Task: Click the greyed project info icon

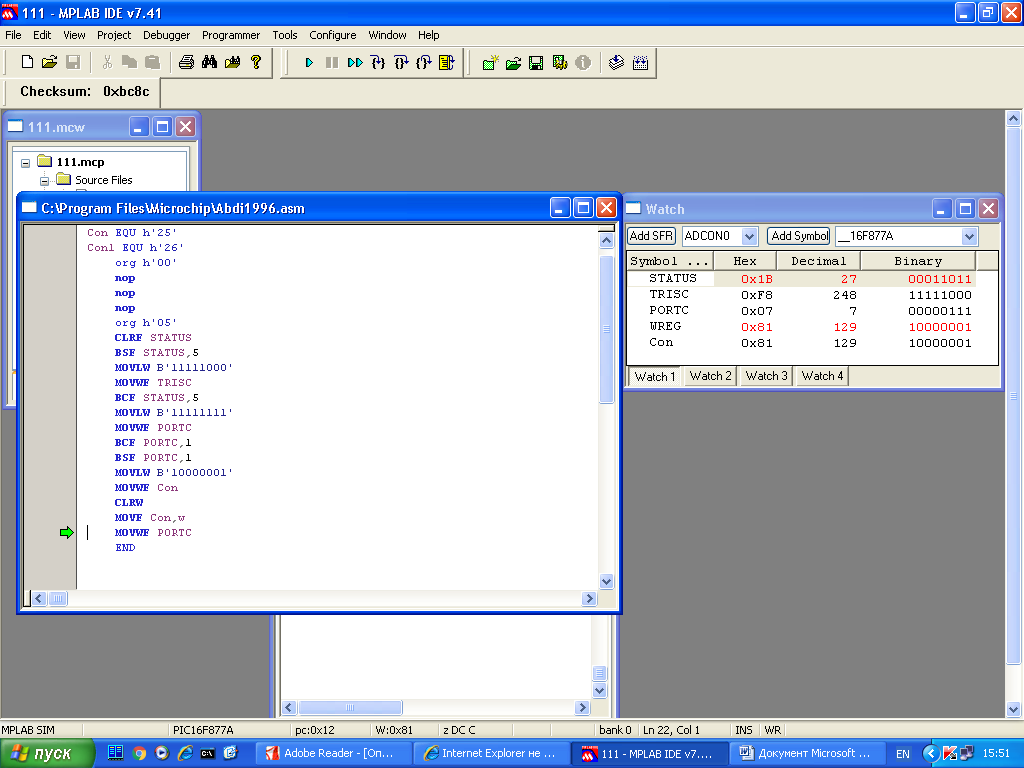Action: (583, 63)
